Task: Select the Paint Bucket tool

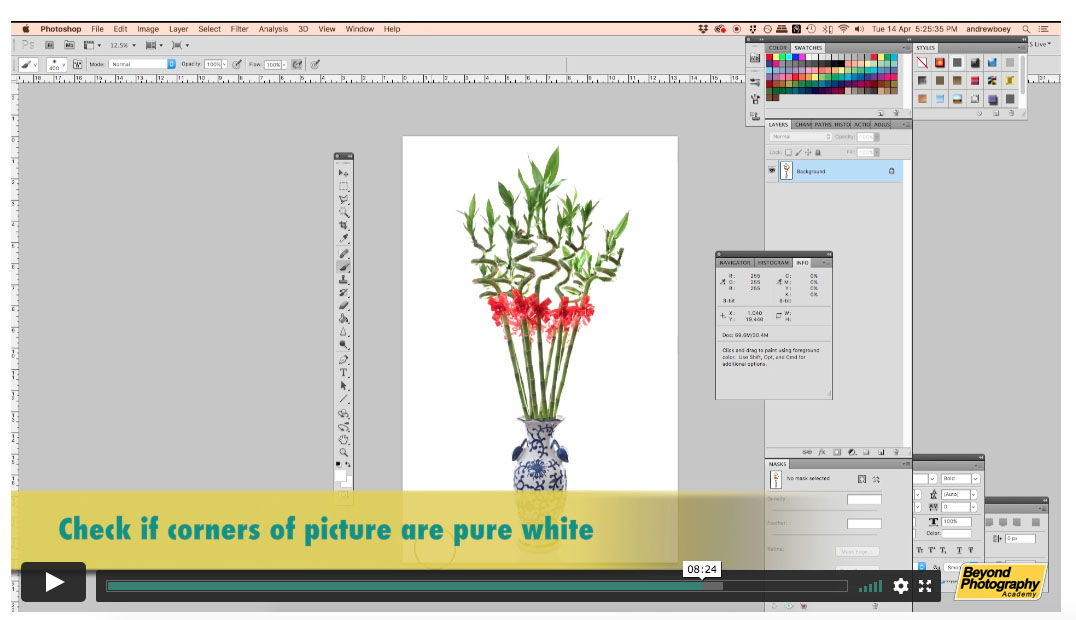Action: coord(343,319)
